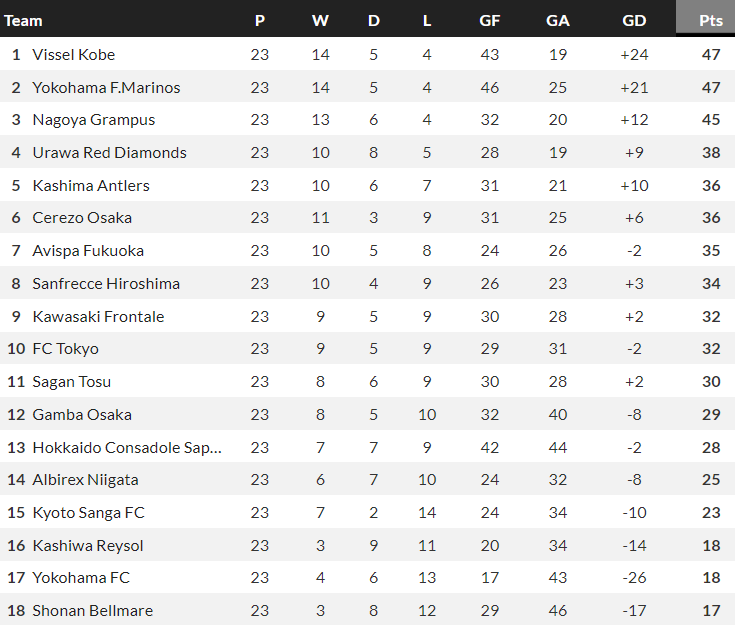This screenshot has height=625, width=735.
Task: Select the GA column header
Action: (x=558, y=20)
